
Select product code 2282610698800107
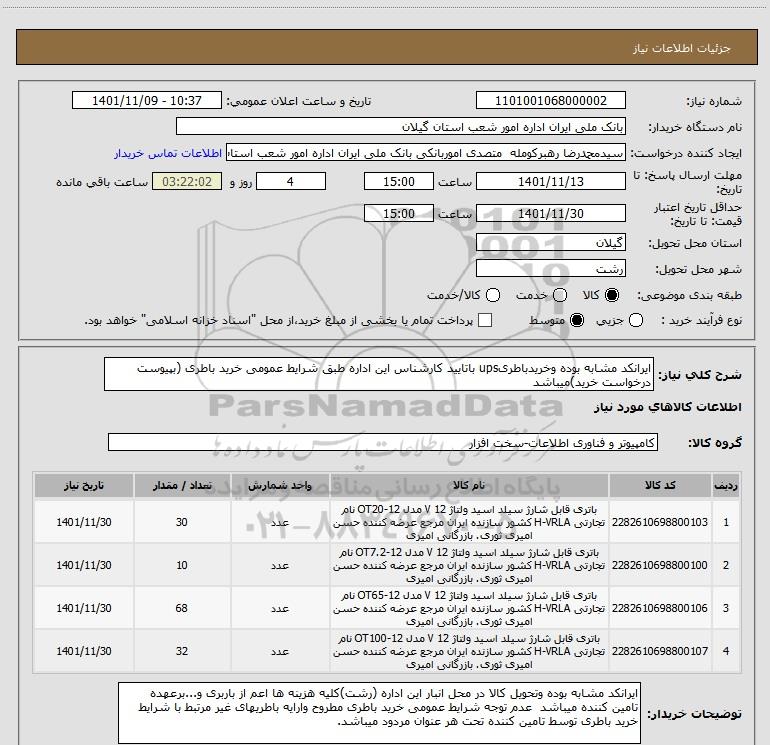tap(660, 651)
